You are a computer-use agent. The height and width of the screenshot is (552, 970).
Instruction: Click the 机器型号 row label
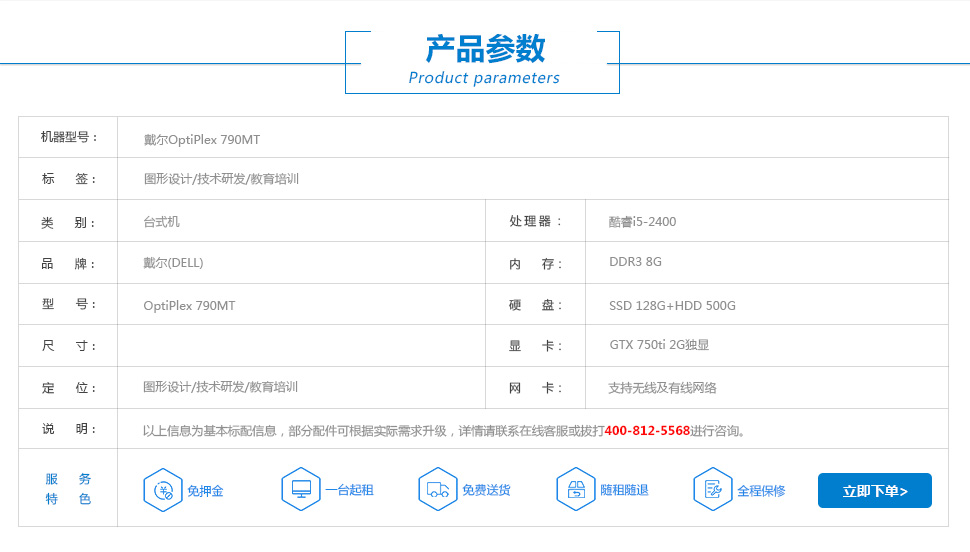(x=69, y=137)
